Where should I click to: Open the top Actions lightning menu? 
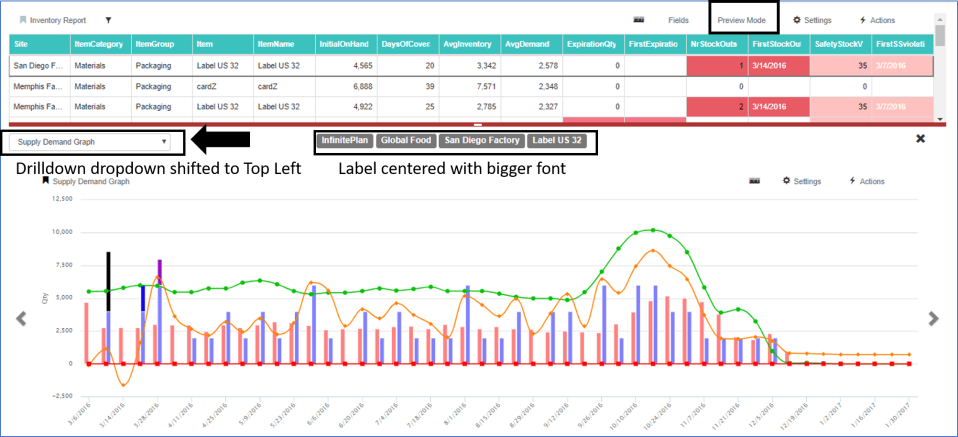863,20
